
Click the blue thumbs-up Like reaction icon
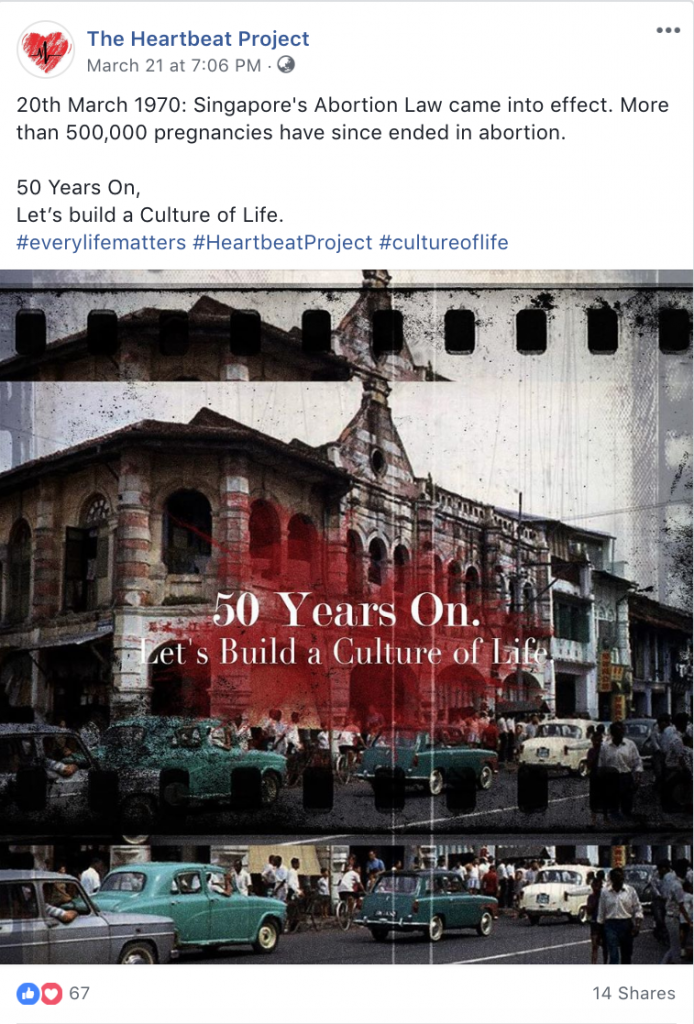point(28,993)
